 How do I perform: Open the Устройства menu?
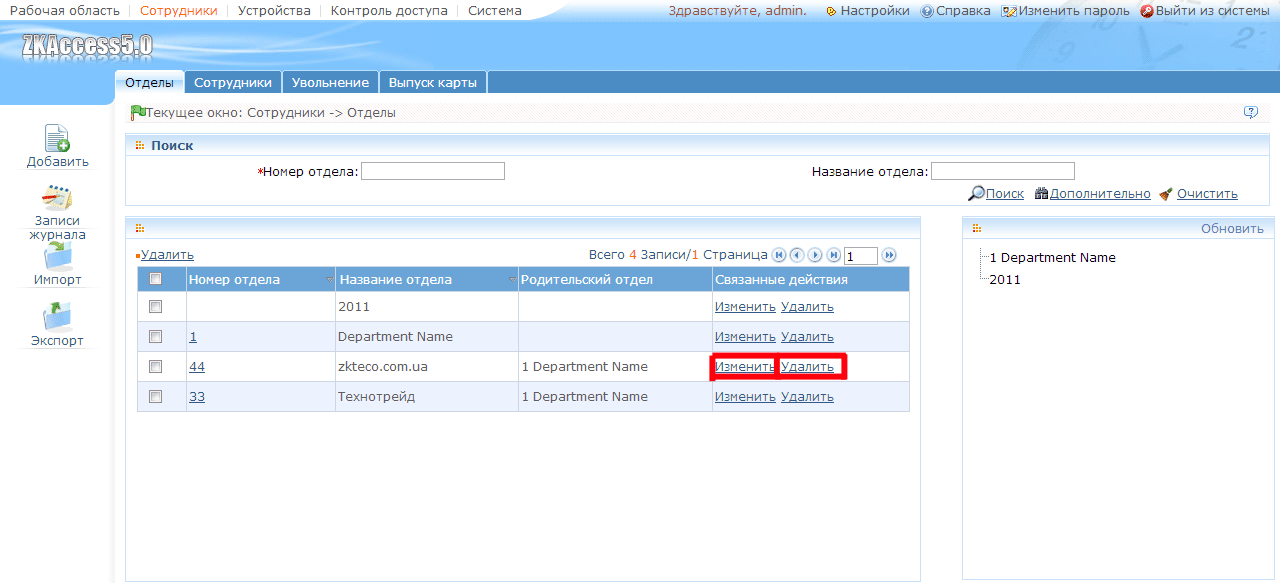(x=274, y=11)
